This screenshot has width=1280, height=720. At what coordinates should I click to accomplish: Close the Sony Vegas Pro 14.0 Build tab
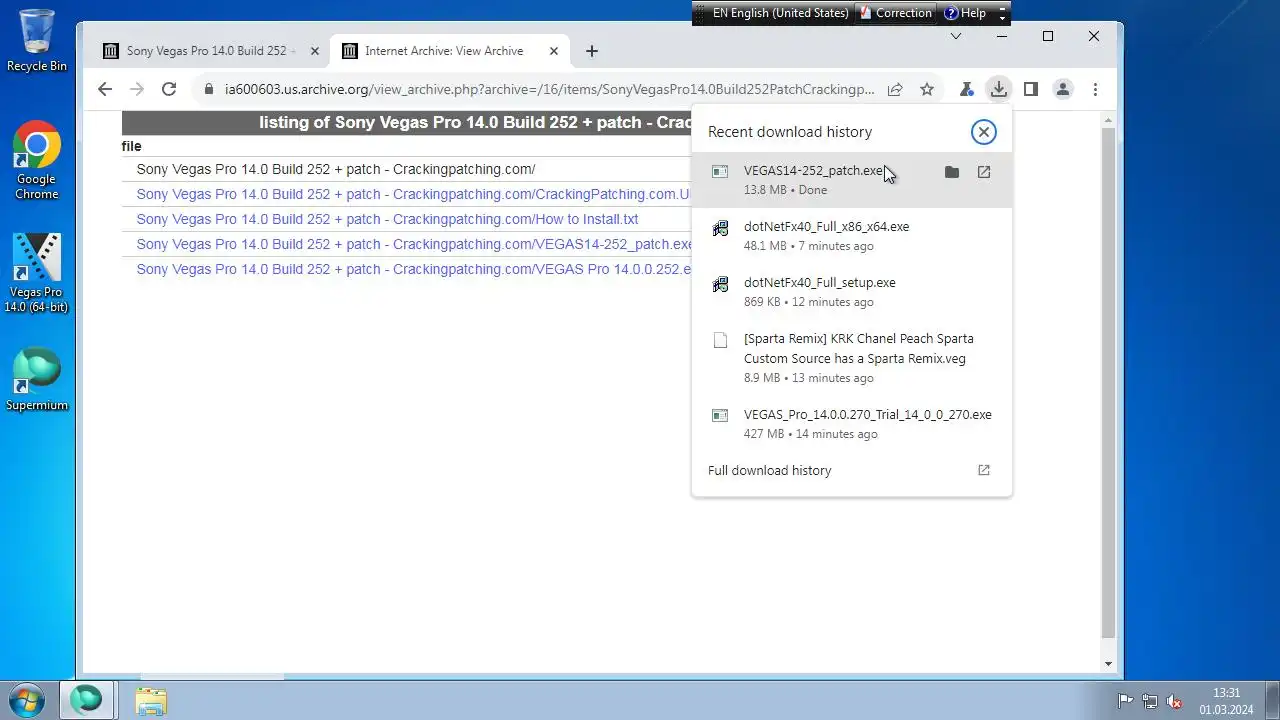315,51
